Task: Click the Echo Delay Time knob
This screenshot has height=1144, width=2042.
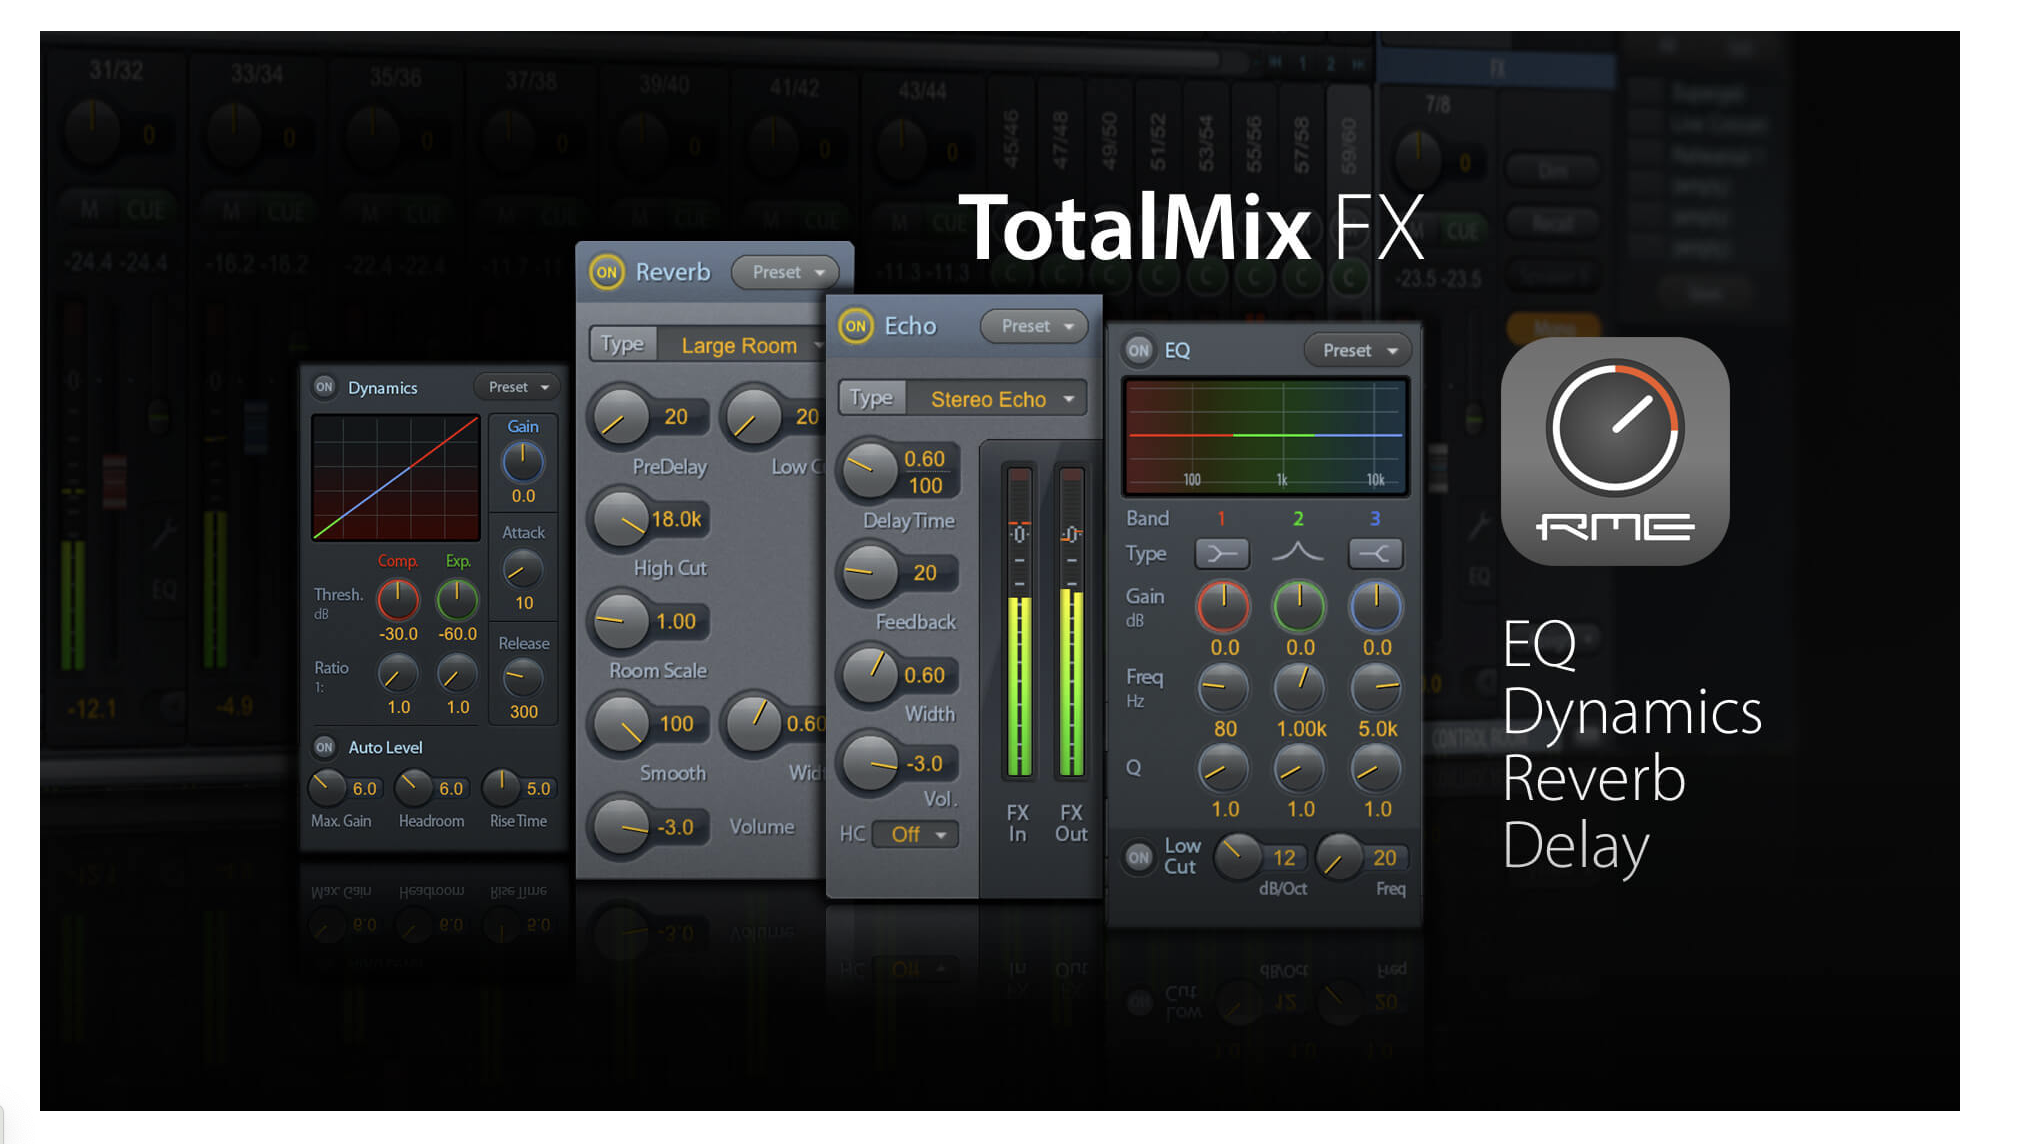Action: click(x=869, y=470)
